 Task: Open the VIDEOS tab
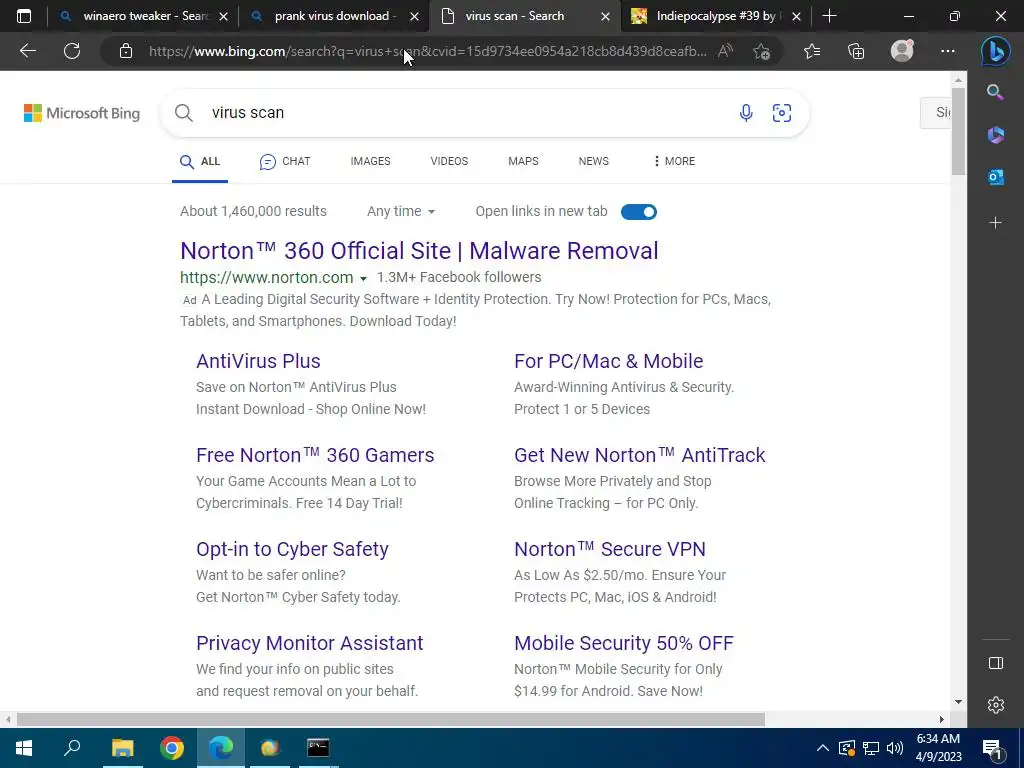[x=449, y=161]
